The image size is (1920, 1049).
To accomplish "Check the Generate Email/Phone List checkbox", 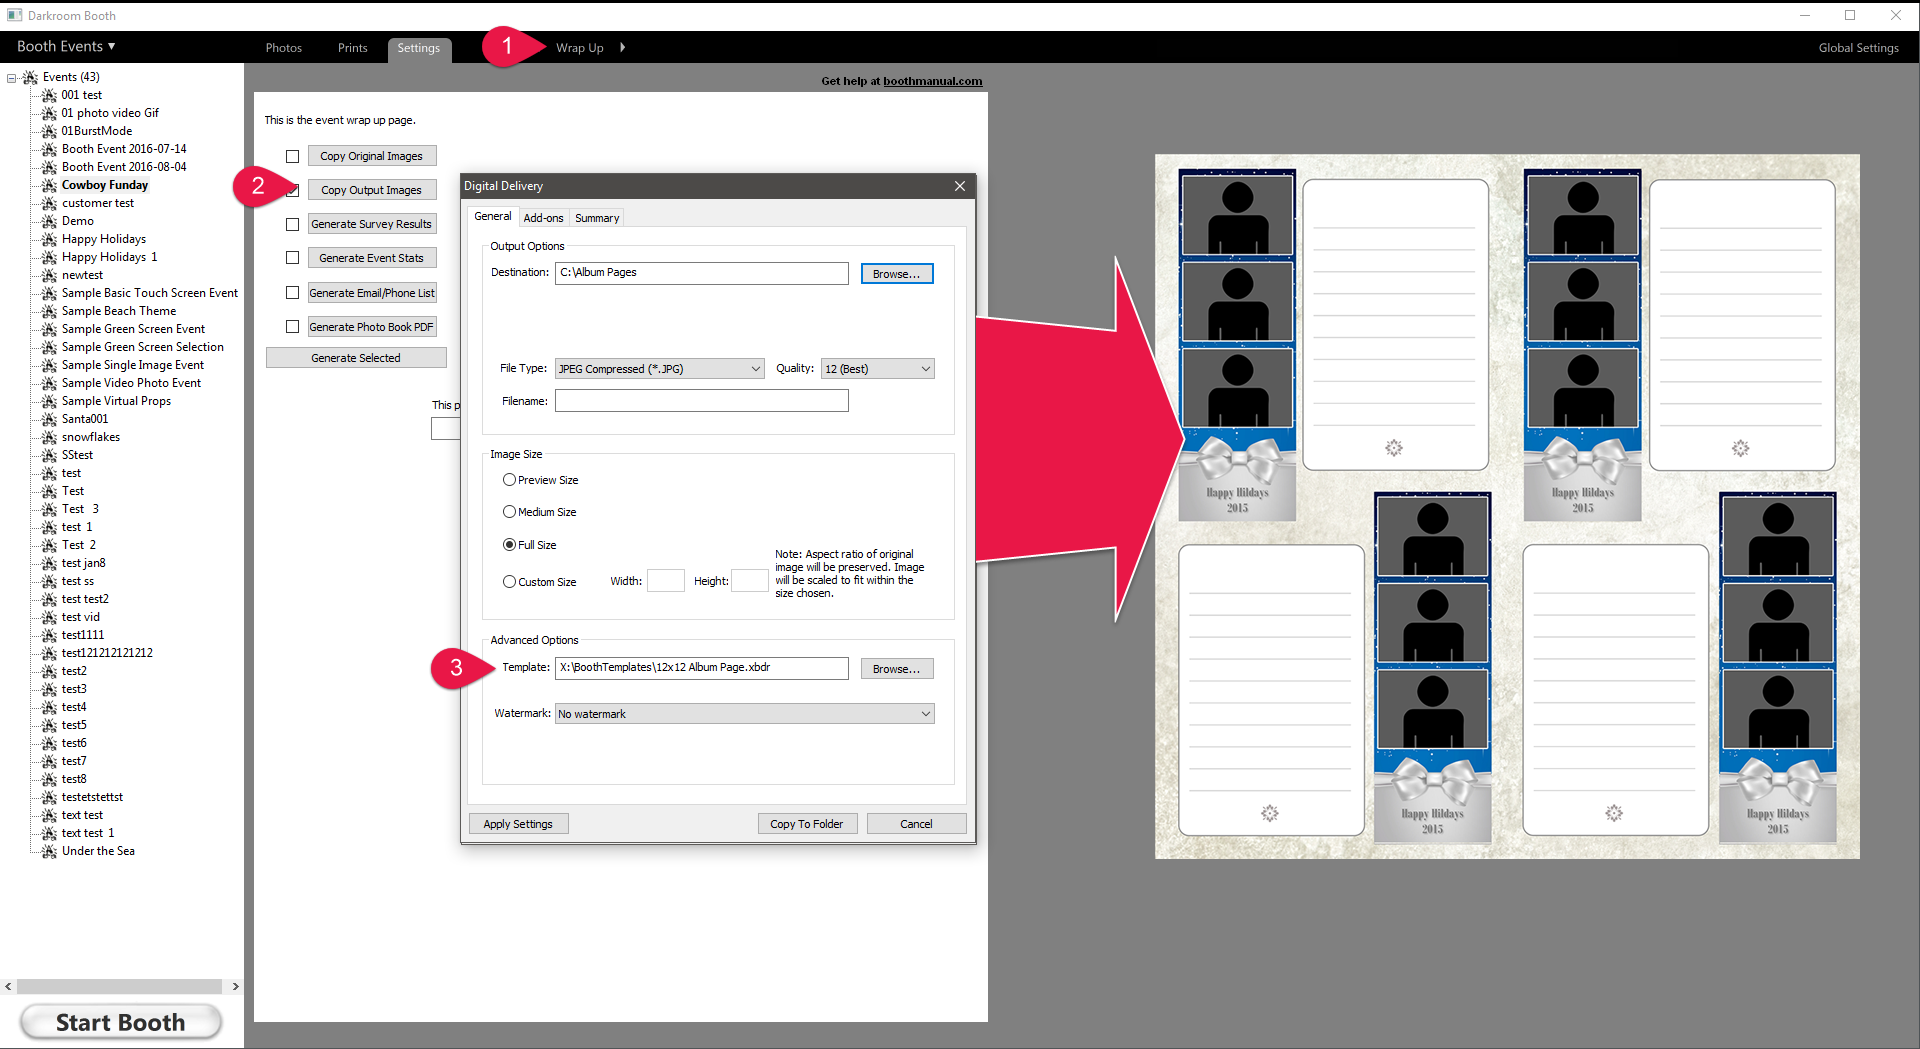I will pyautogui.click(x=292, y=293).
